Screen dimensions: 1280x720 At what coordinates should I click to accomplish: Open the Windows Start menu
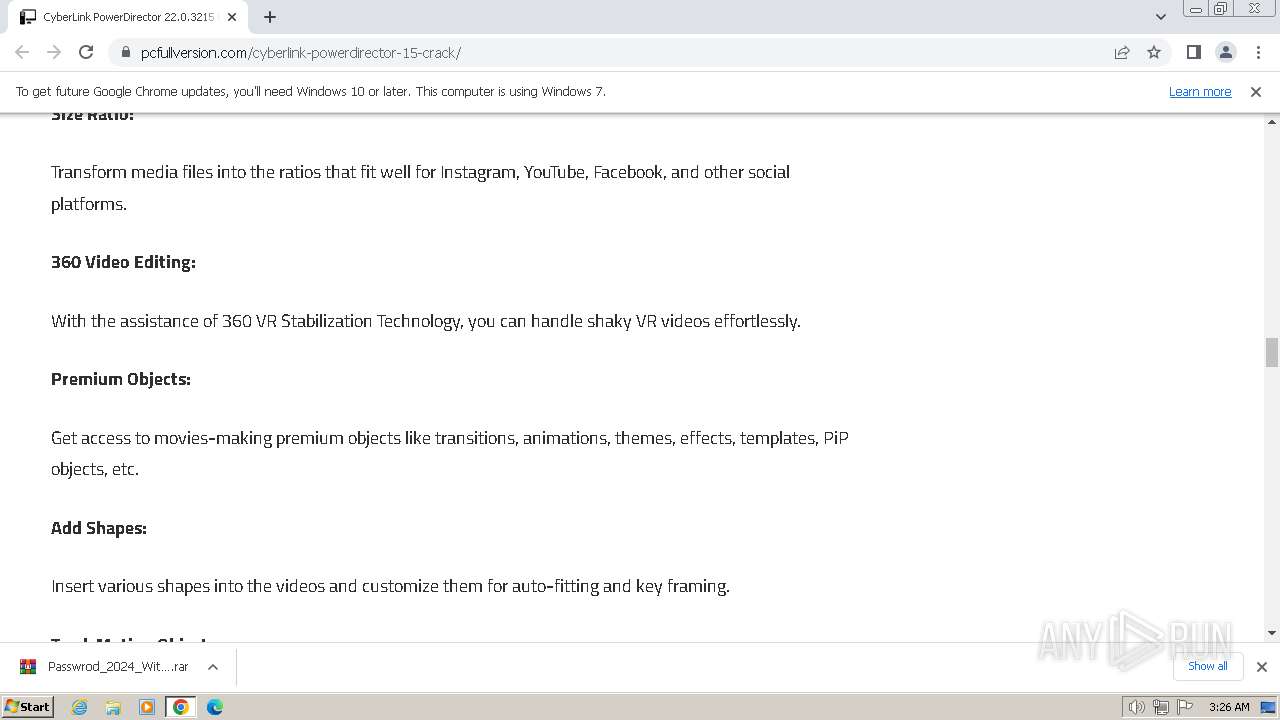point(28,707)
